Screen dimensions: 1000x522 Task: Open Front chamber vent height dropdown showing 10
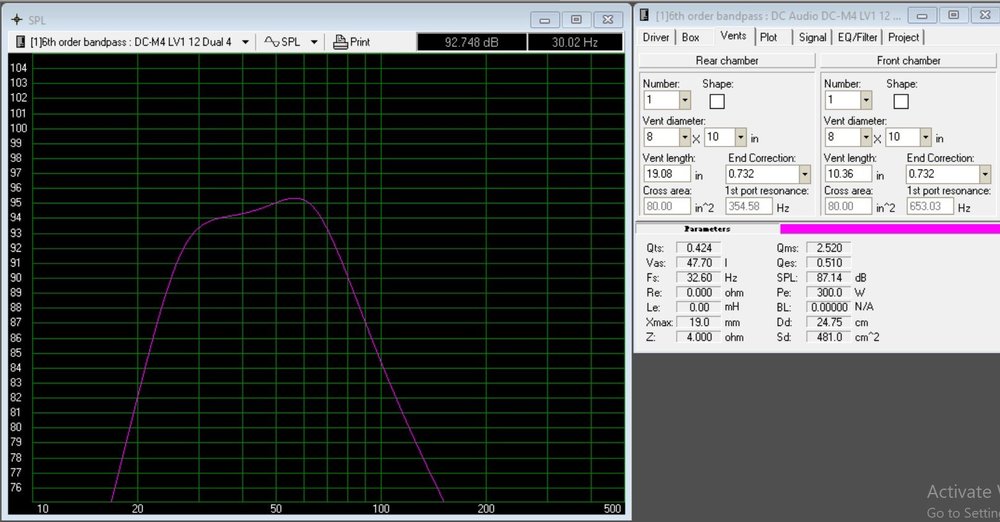(x=925, y=137)
